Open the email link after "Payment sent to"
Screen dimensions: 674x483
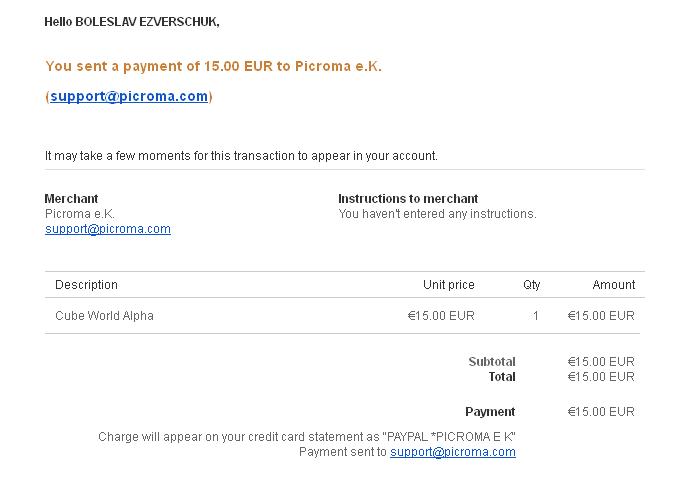pyautogui.click(x=453, y=452)
